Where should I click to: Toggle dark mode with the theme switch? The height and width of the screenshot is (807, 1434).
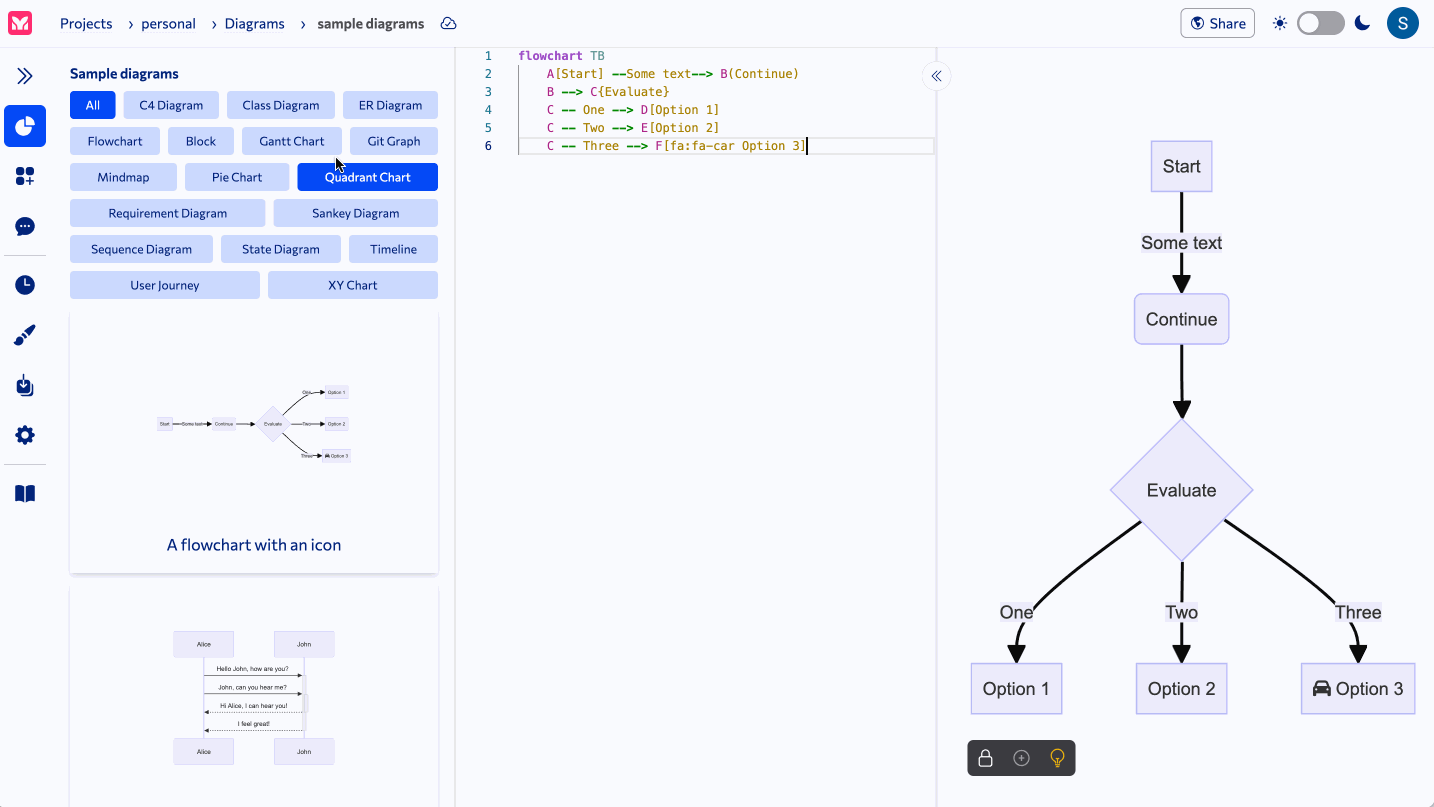tap(1320, 22)
